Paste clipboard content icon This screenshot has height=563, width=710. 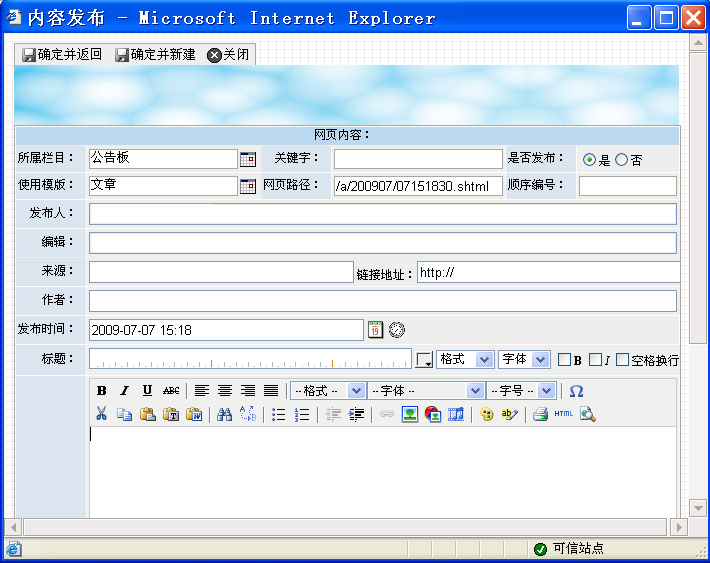[x=148, y=414]
